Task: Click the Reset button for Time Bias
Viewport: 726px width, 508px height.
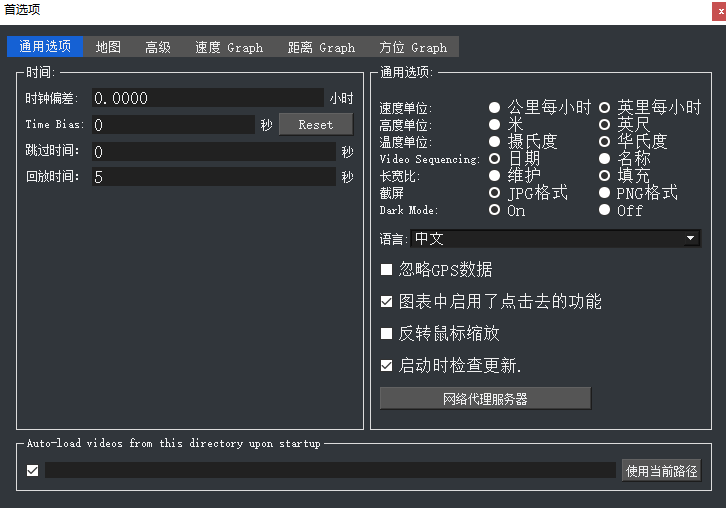Action: [316, 125]
